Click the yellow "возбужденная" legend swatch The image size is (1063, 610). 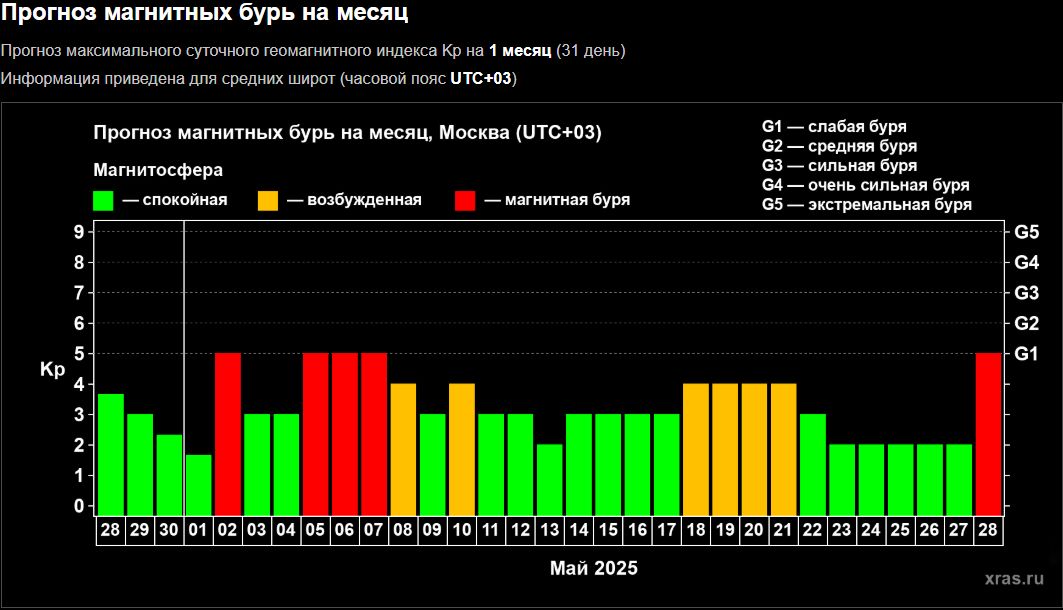(268, 200)
